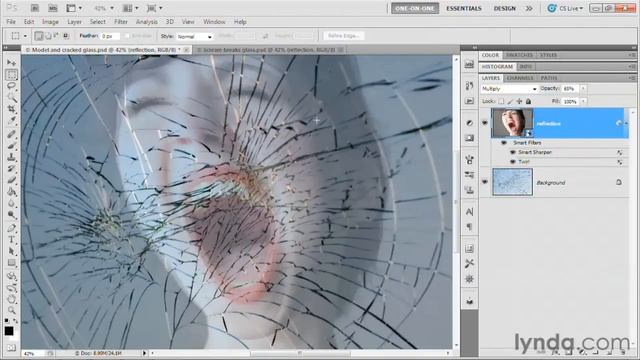Image resolution: width=640 pixels, height=360 pixels.
Task: Open the Paragraph panel icon
Action: point(469,227)
